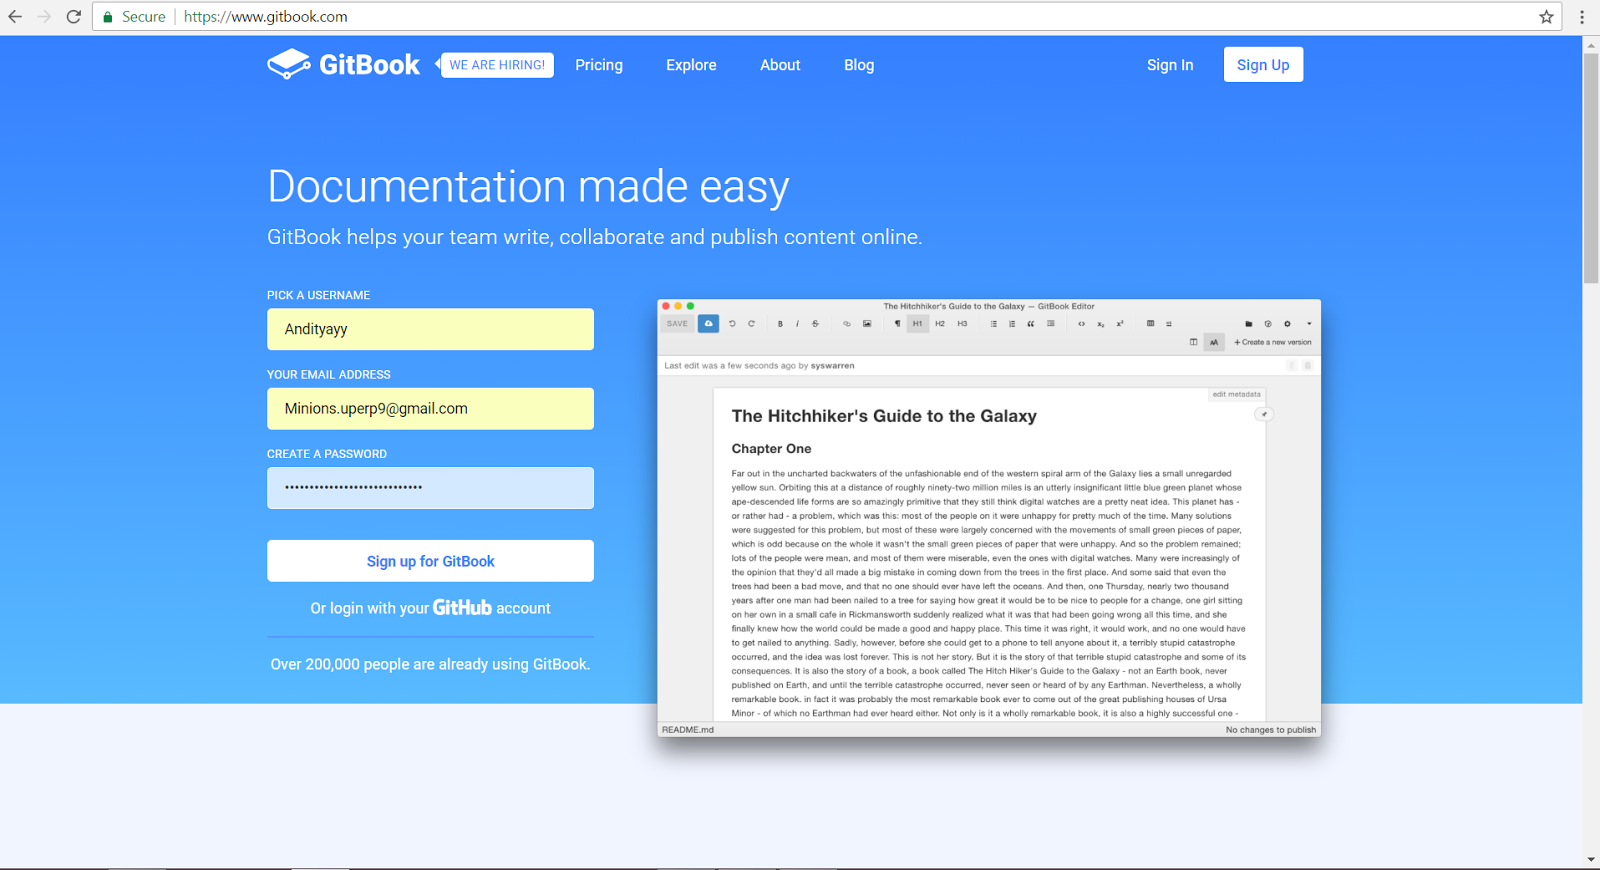Click the syswarren author name
The image size is (1600, 870).
point(833,366)
